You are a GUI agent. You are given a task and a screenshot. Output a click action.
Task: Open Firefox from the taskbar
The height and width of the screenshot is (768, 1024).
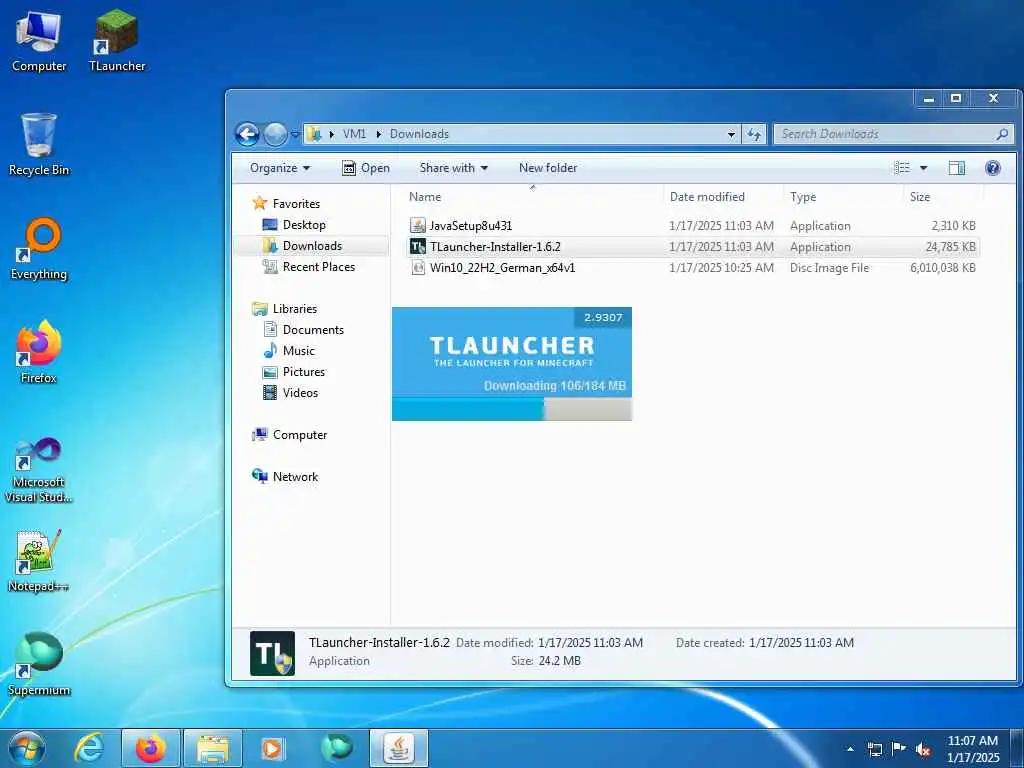pyautogui.click(x=151, y=748)
